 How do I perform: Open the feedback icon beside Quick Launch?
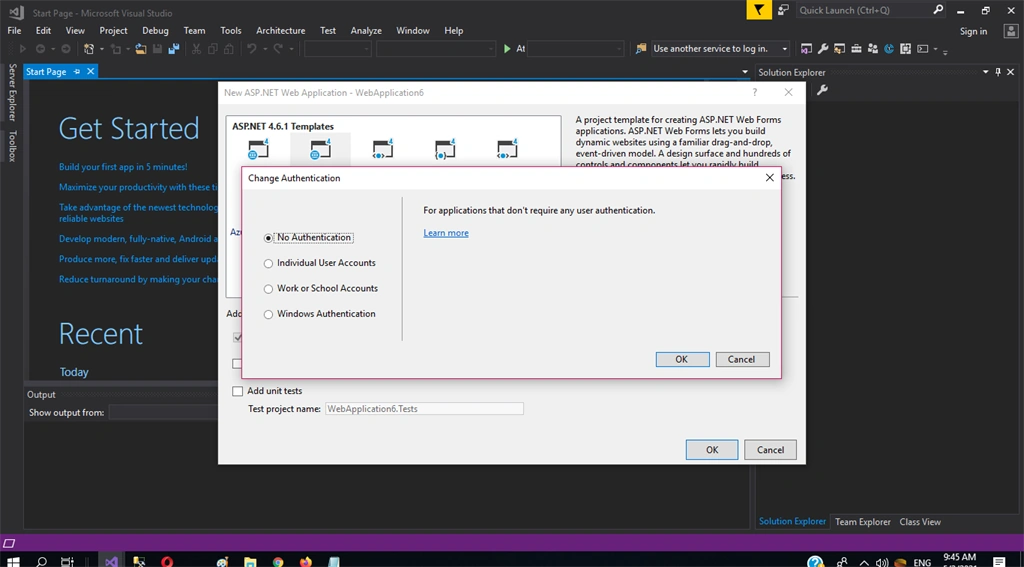coord(783,10)
